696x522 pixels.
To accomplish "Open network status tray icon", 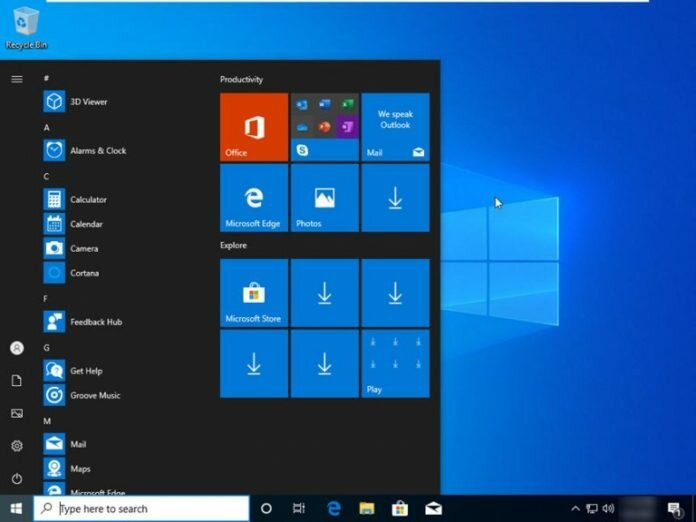I will (592, 509).
